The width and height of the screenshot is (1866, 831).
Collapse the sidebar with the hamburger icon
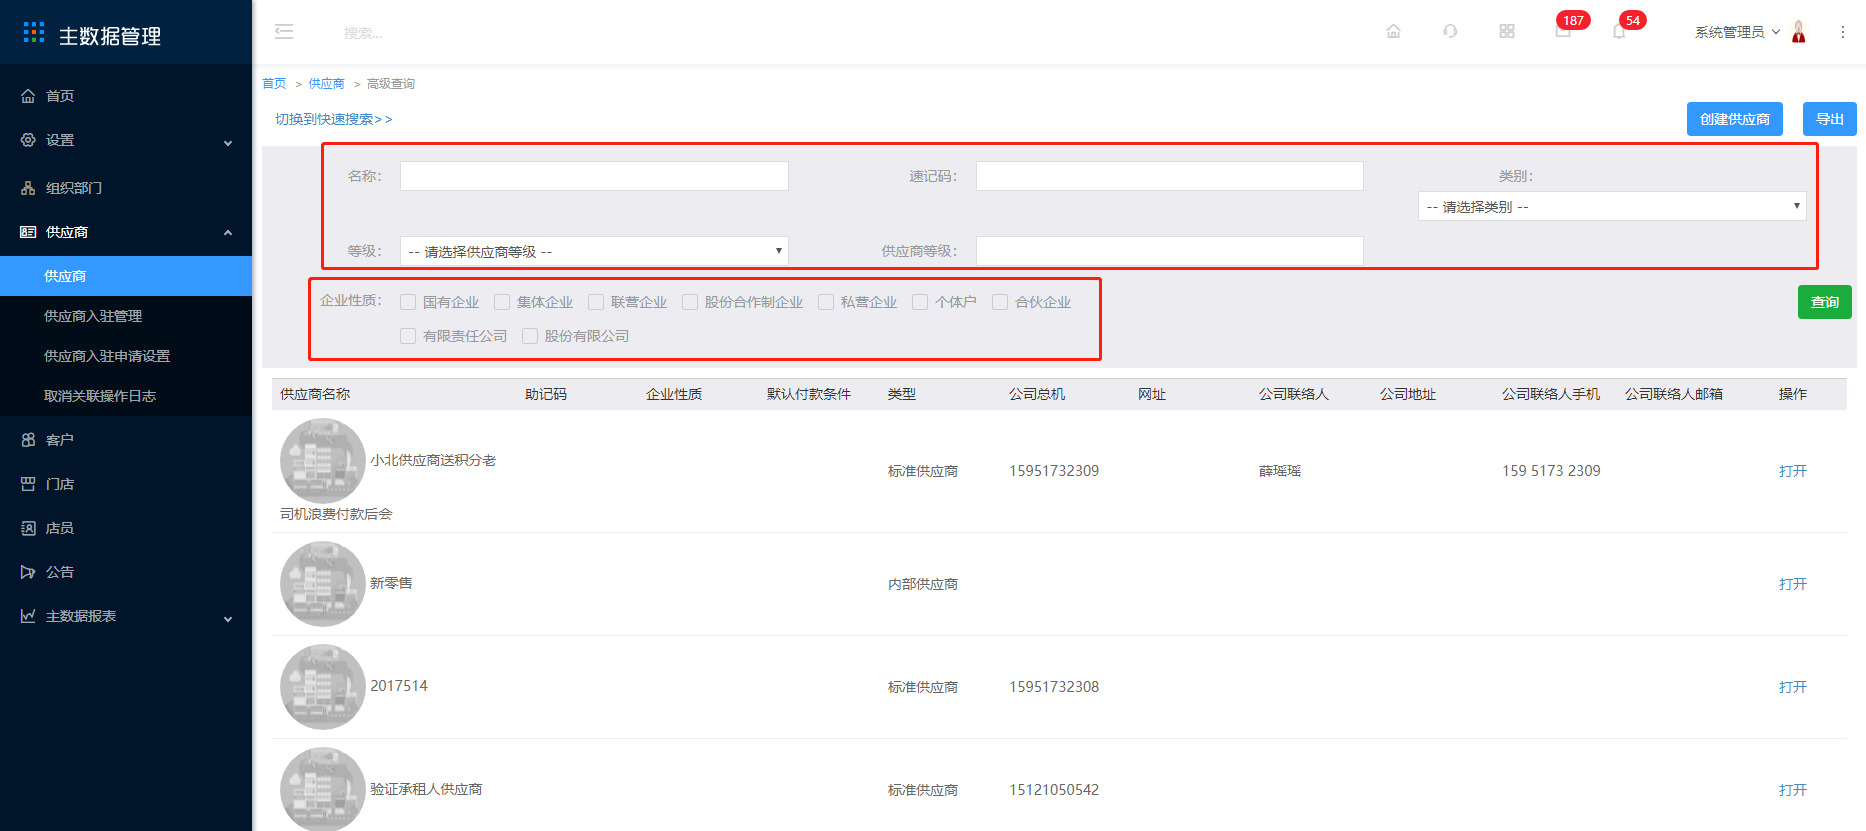coord(284,32)
